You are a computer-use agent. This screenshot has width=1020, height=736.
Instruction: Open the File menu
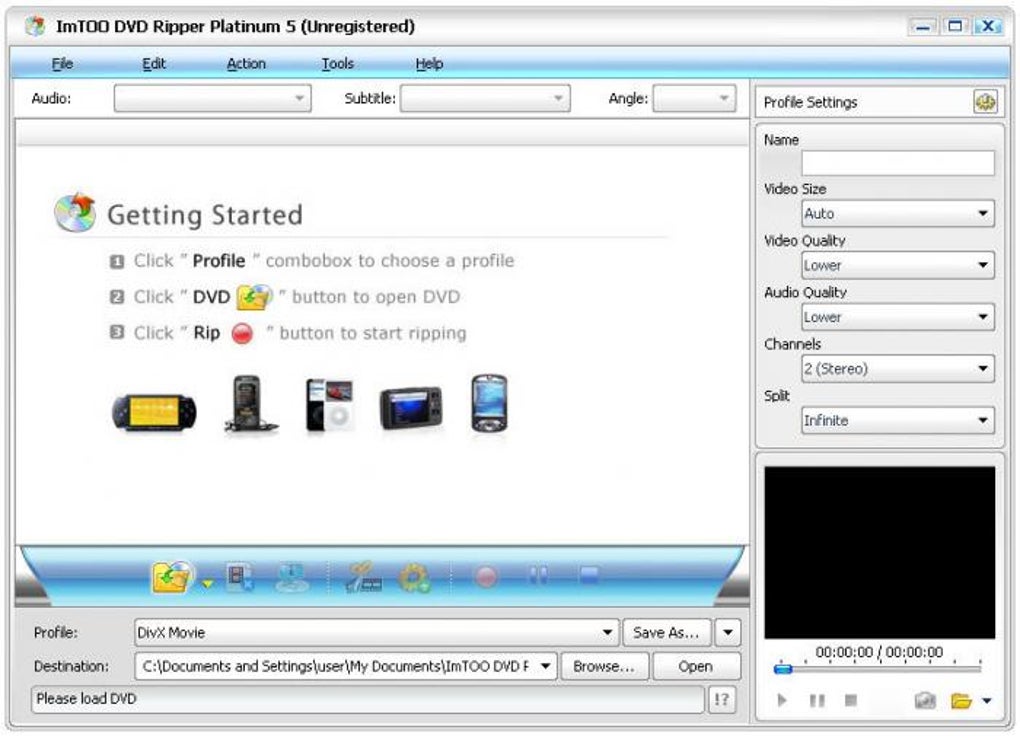tap(62, 64)
